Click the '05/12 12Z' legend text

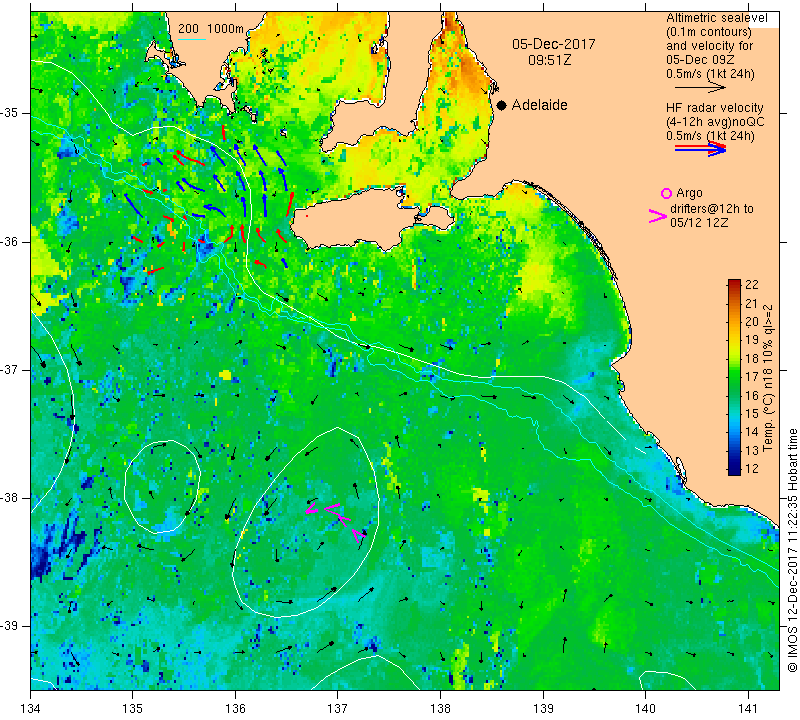click(x=699, y=222)
